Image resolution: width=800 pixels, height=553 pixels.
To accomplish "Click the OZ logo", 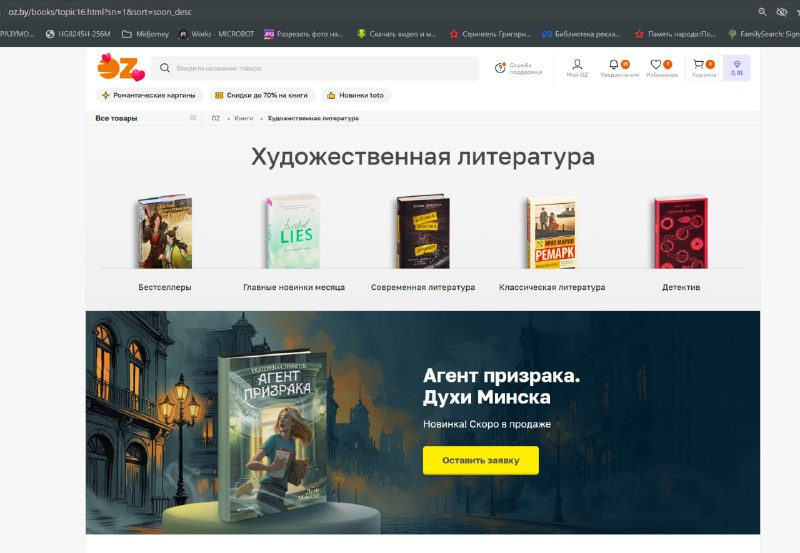I will (x=121, y=67).
